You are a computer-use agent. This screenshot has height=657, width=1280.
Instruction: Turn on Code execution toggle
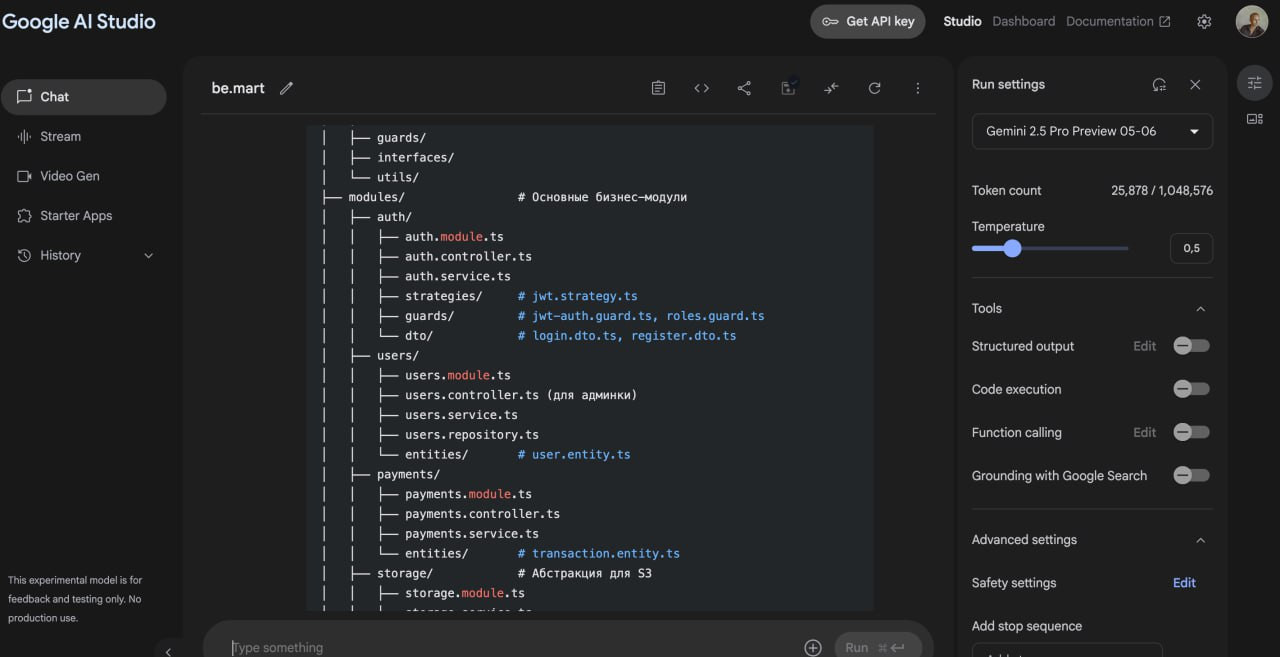coord(1190,389)
